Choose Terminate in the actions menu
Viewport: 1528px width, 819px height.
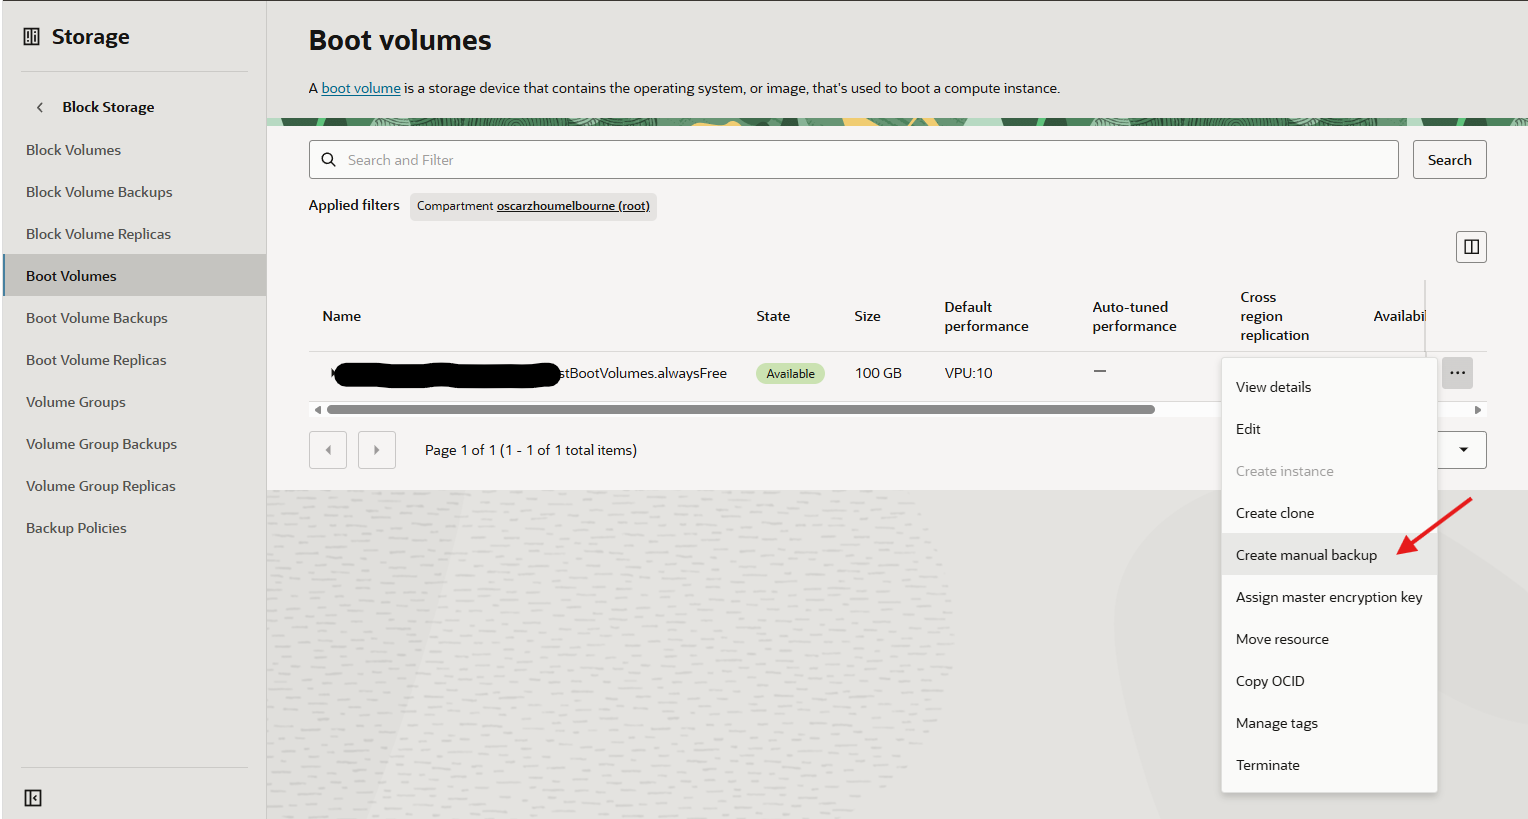pyautogui.click(x=1329, y=765)
